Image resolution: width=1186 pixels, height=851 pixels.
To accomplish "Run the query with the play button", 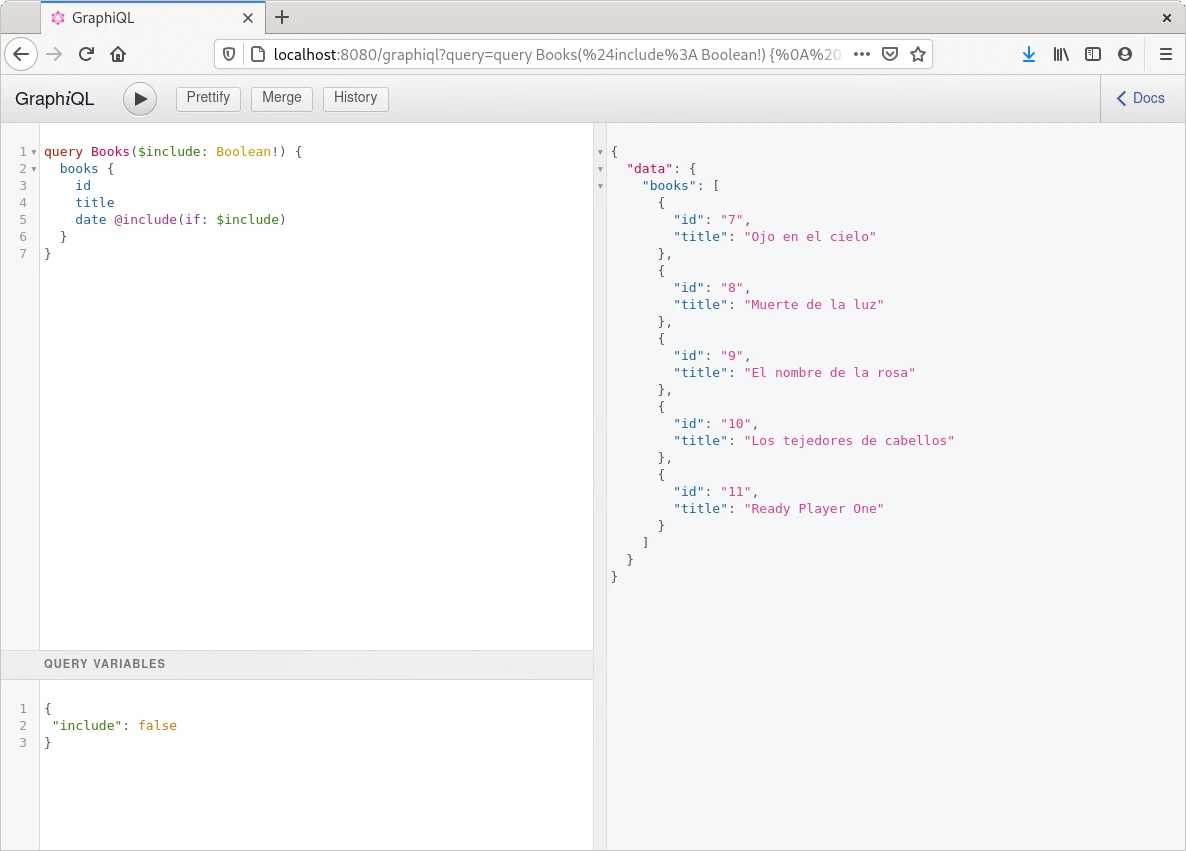I will point(140,98).
